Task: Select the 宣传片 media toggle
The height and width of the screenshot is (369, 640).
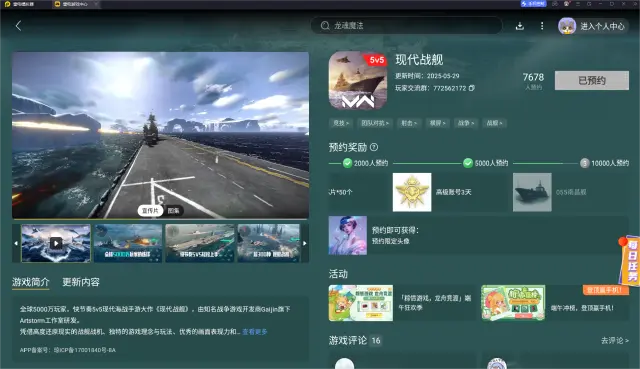Action: click(x=150, y=211)
